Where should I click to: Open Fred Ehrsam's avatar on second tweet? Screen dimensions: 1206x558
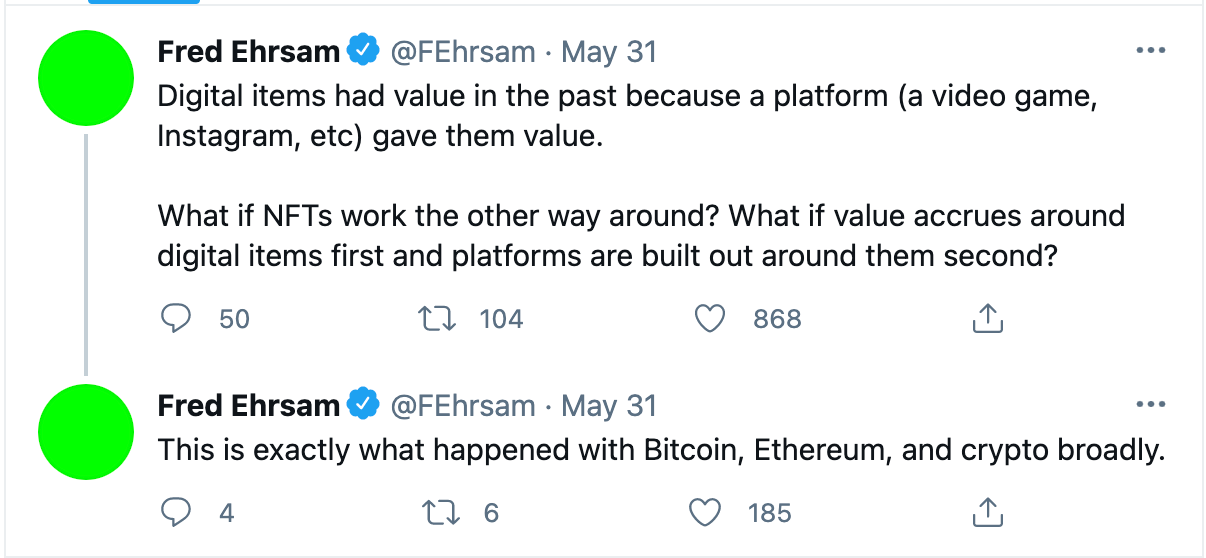(86, 432)
